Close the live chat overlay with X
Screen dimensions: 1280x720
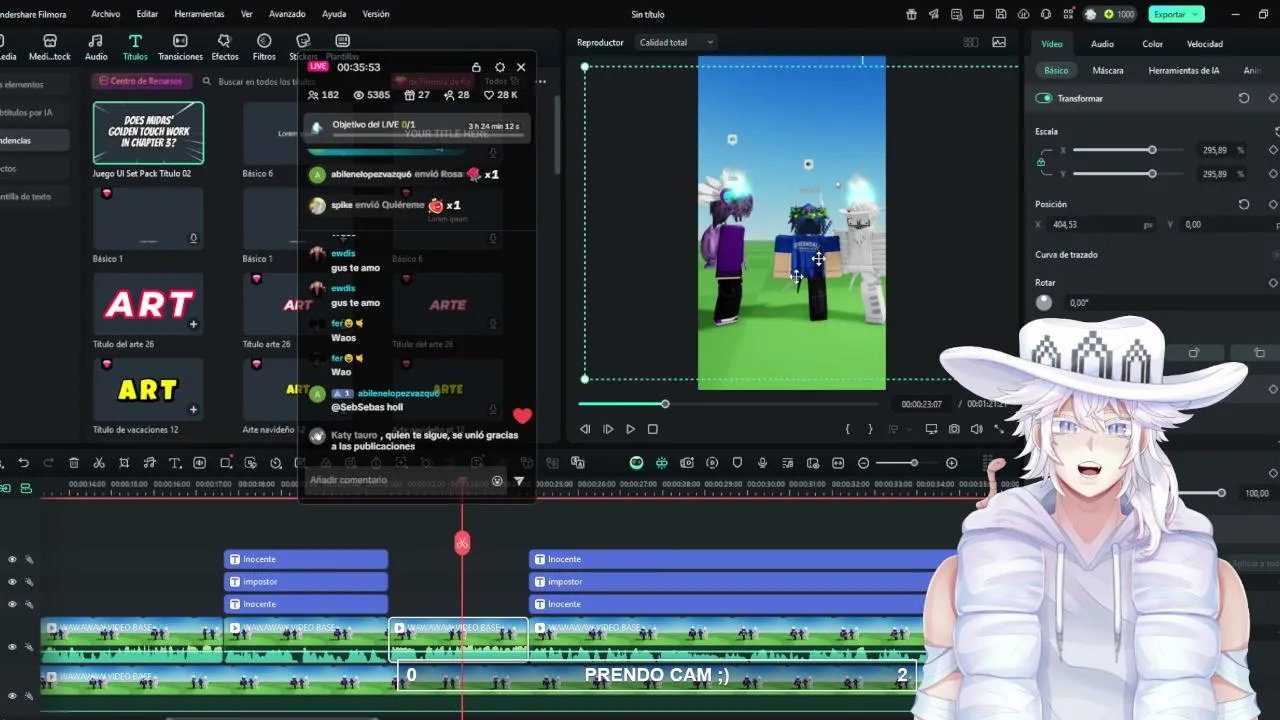point(521,67)
